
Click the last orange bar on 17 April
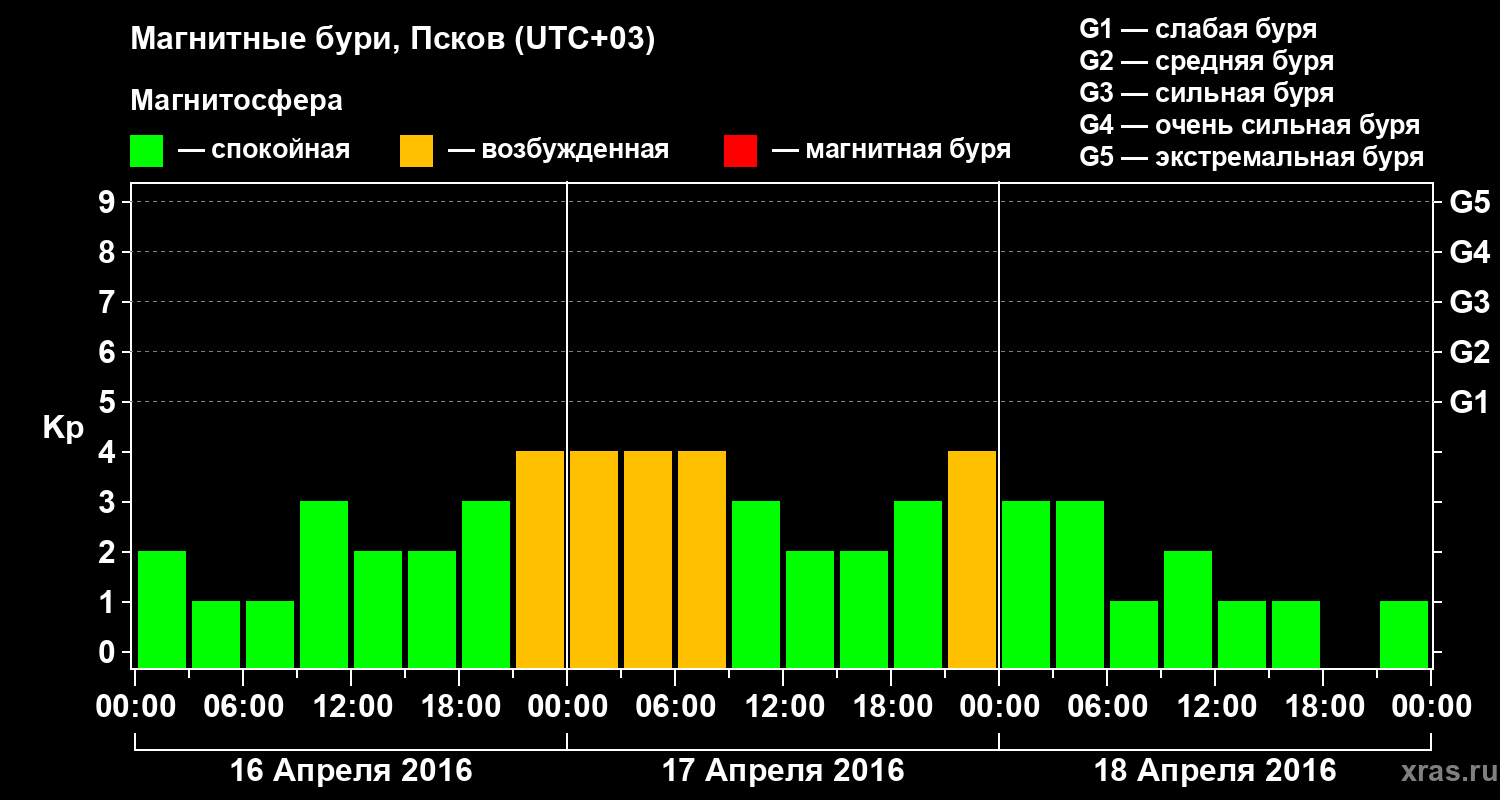coord(972,559)
